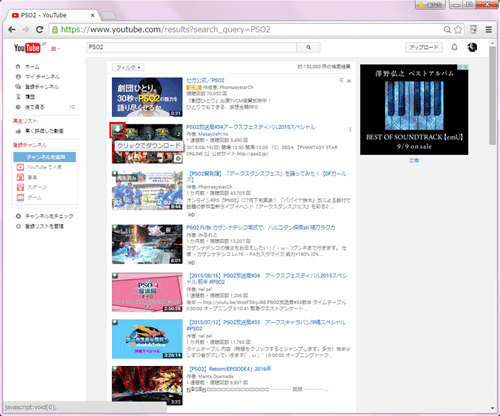Select the PSO2 - YouTube browser tab
The width and height of the screenshot is (500, 416).
pyautogui.click(x=53, y=15)
